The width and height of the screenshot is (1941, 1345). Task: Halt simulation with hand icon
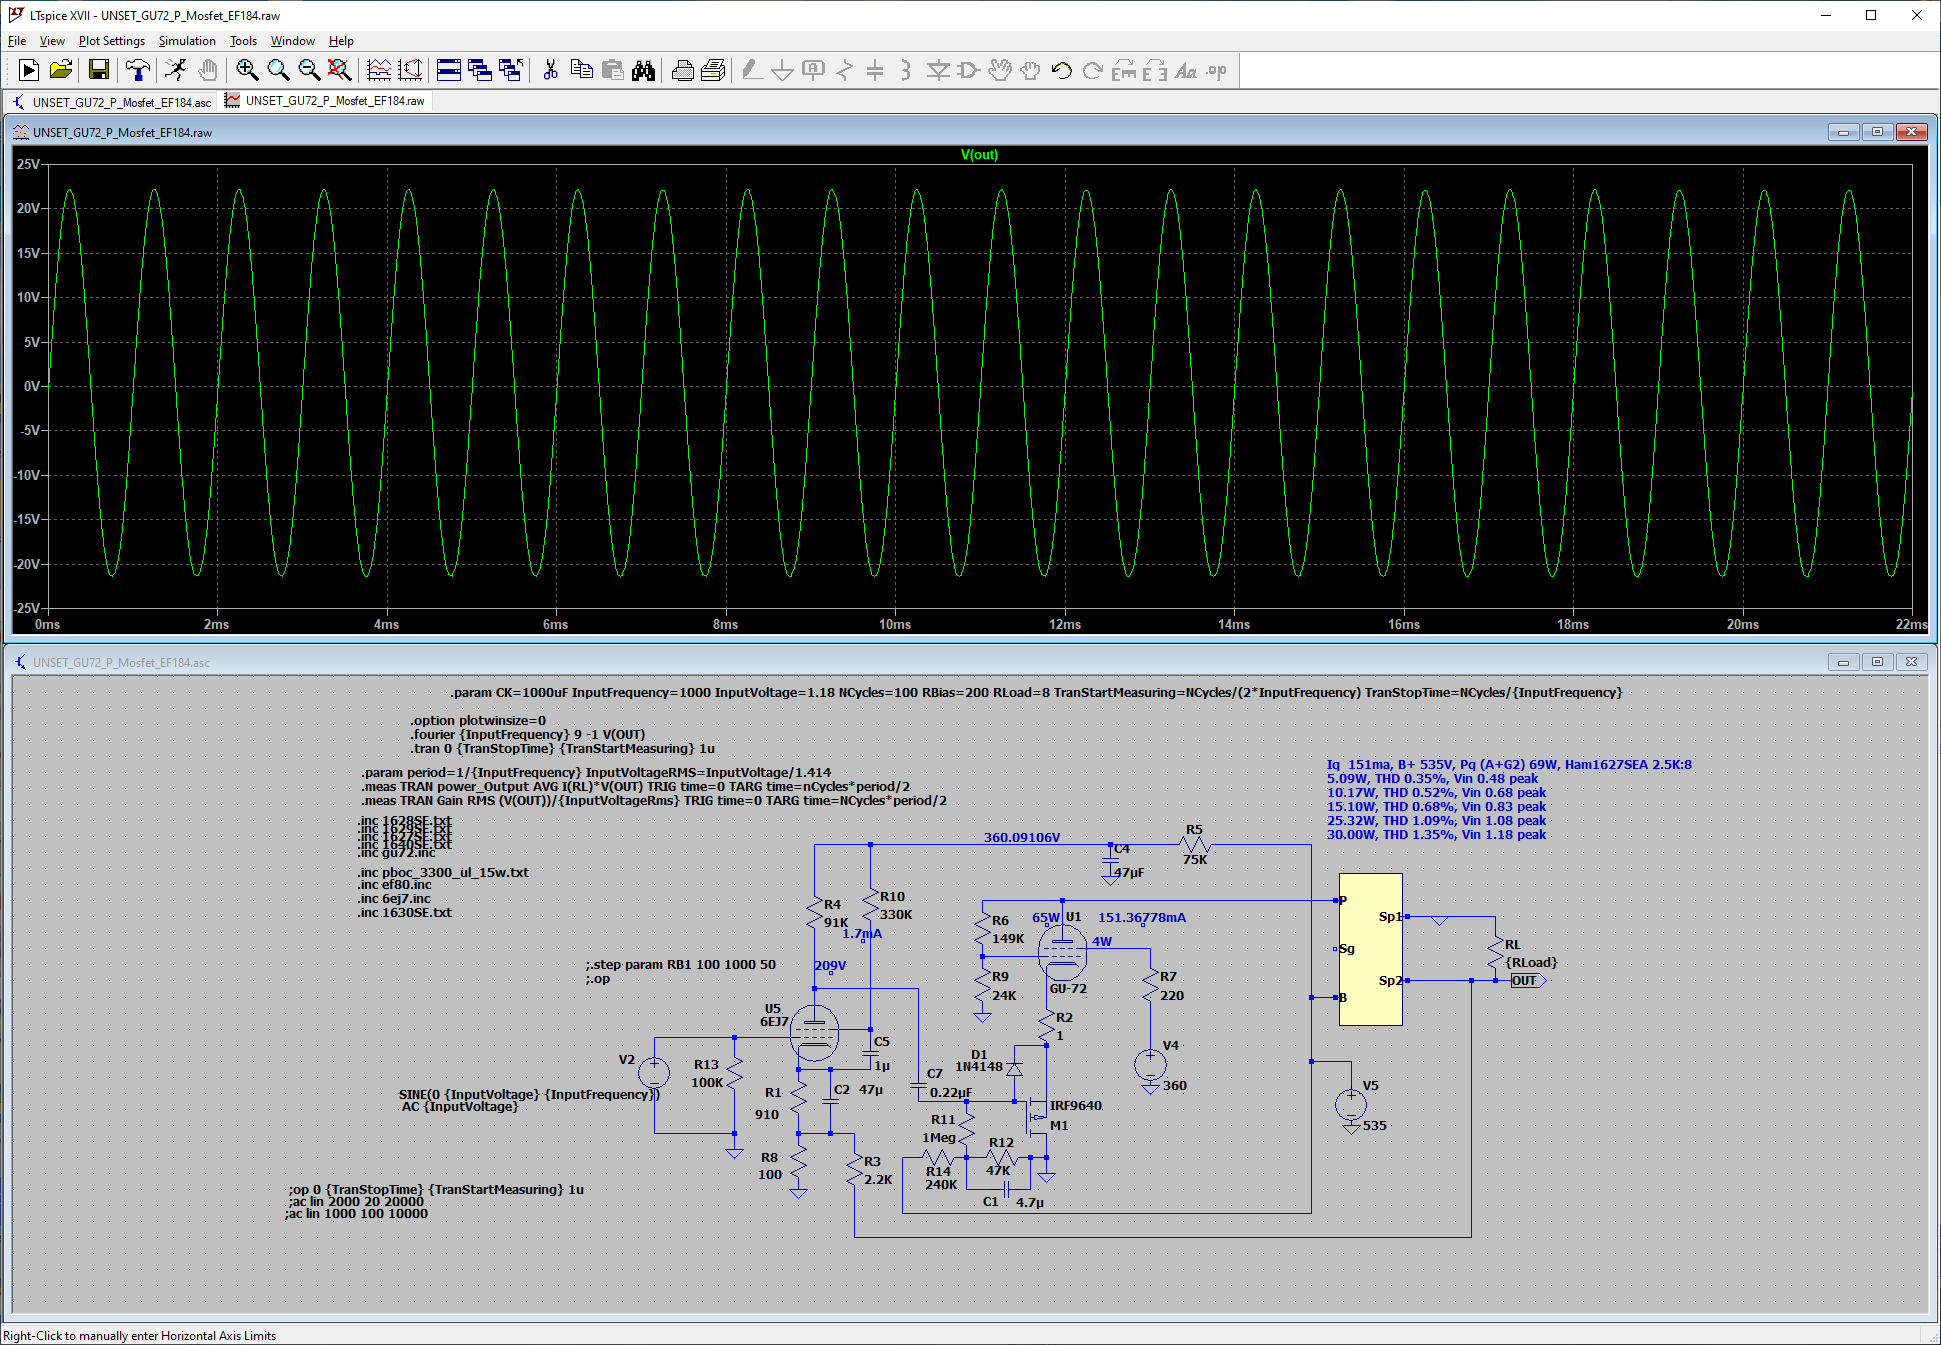pyautogui.click(x=207, y=70)
